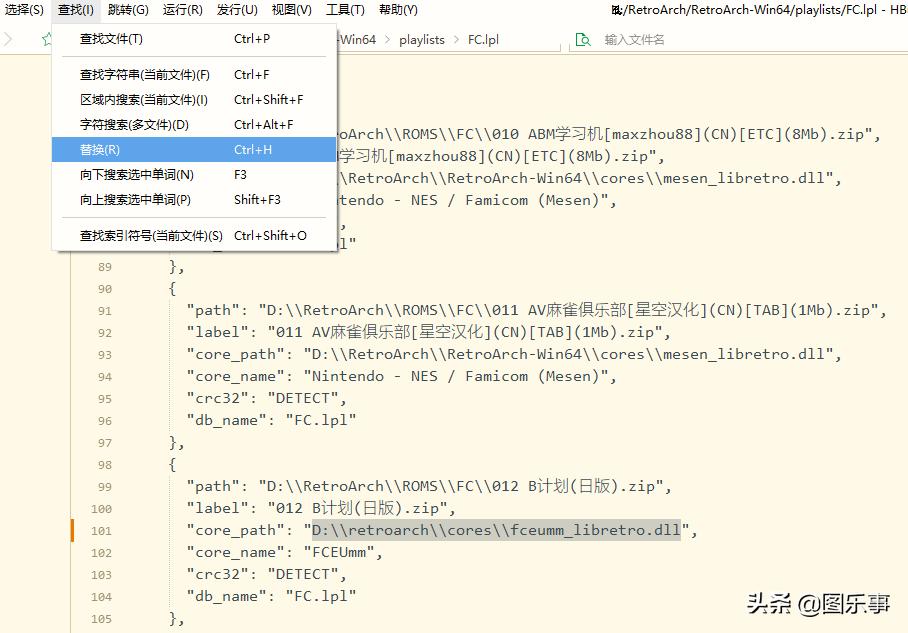Click line number 101 in the gutter

pyautogui.click(x=104, y=529)
